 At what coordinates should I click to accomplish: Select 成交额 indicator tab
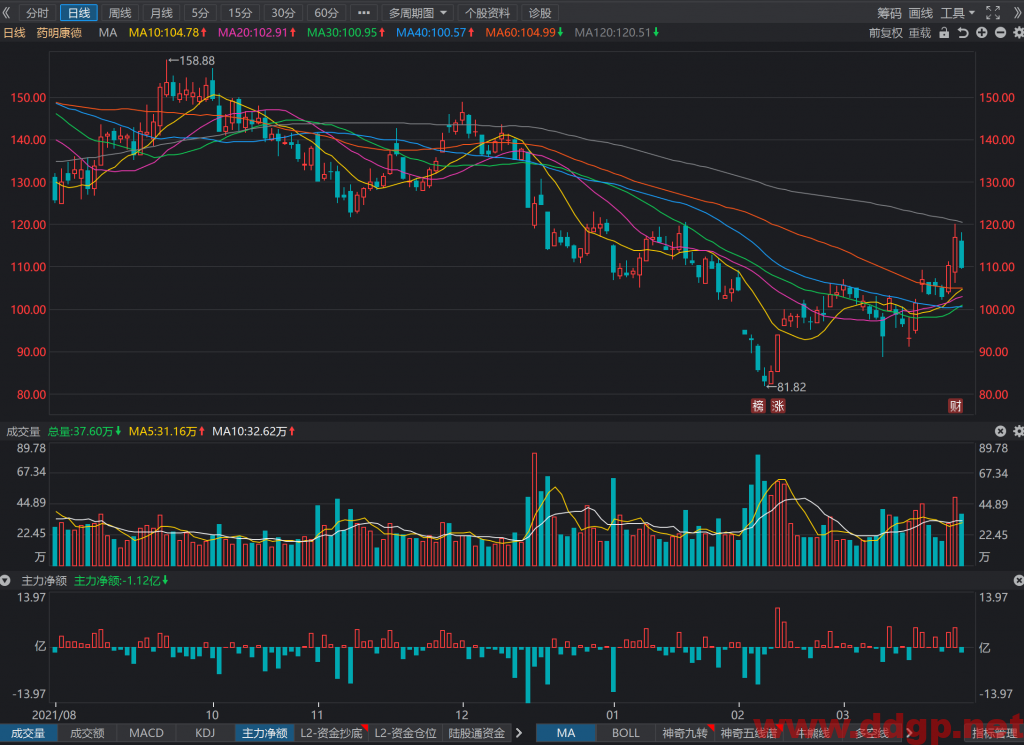[87, 733]
